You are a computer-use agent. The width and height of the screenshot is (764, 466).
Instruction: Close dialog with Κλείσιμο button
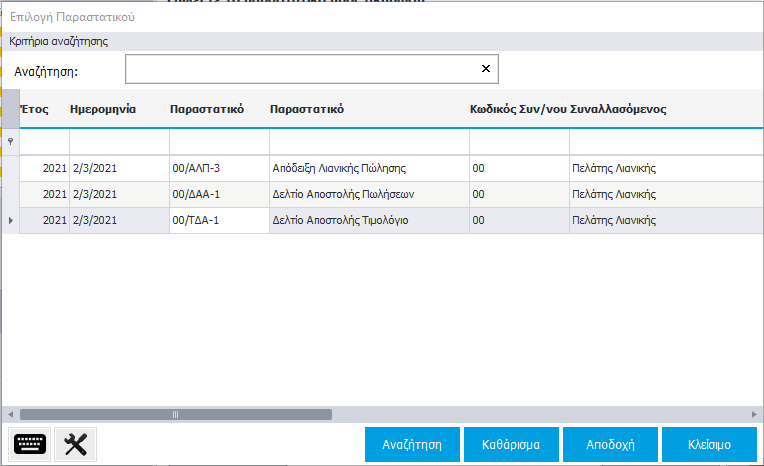point(708,445)
